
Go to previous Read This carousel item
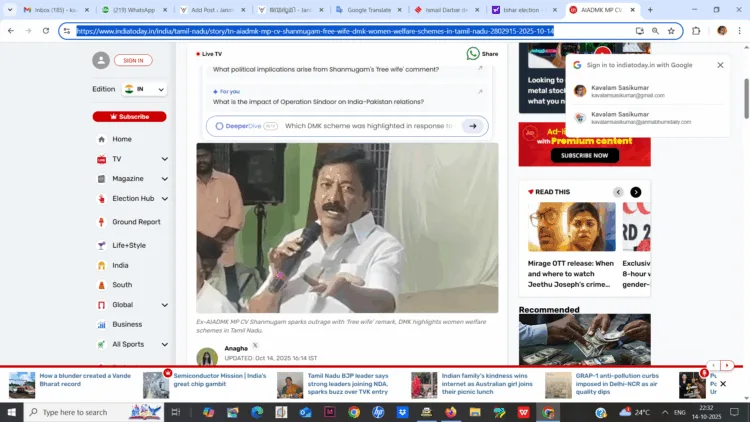click(x=618, y=192)
